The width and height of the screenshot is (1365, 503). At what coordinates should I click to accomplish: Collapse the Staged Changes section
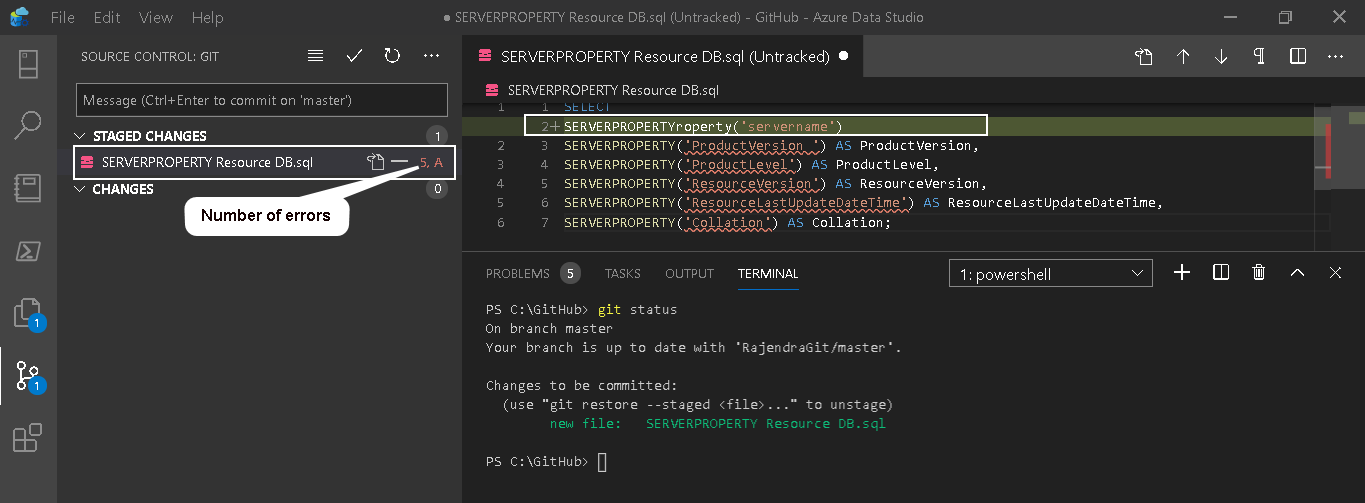click(x=81, y=136)
